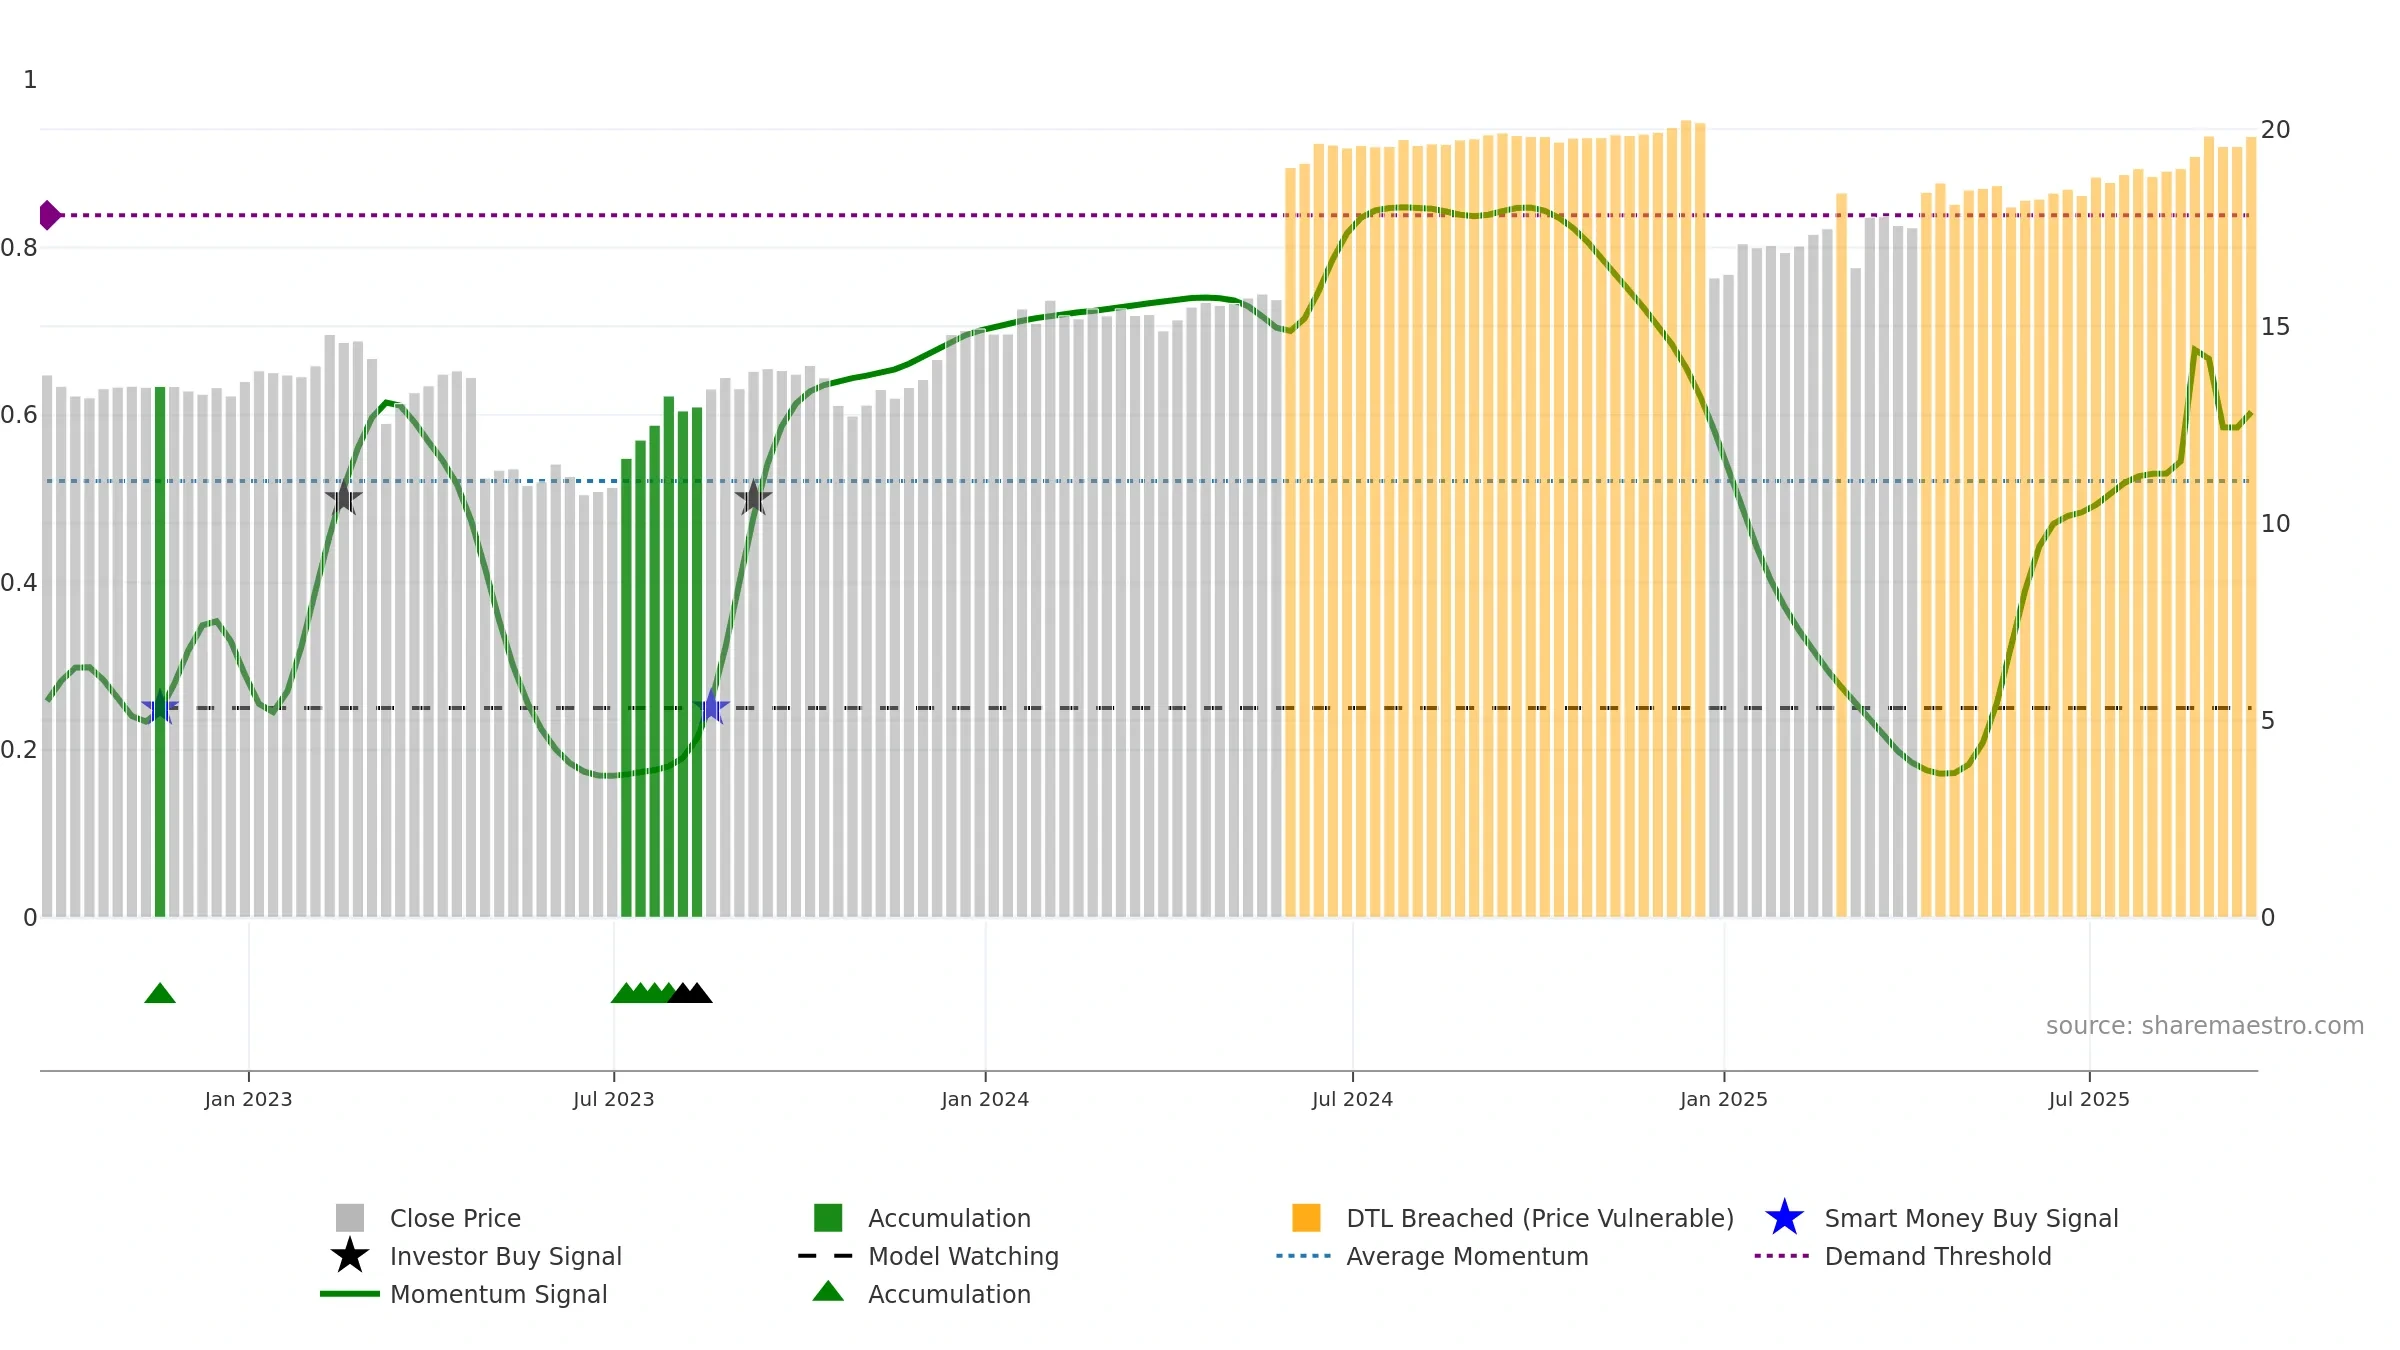2400x1350 pixels.
Task: Click the blue star marker near Jul 2023
Action: point(711,707)
